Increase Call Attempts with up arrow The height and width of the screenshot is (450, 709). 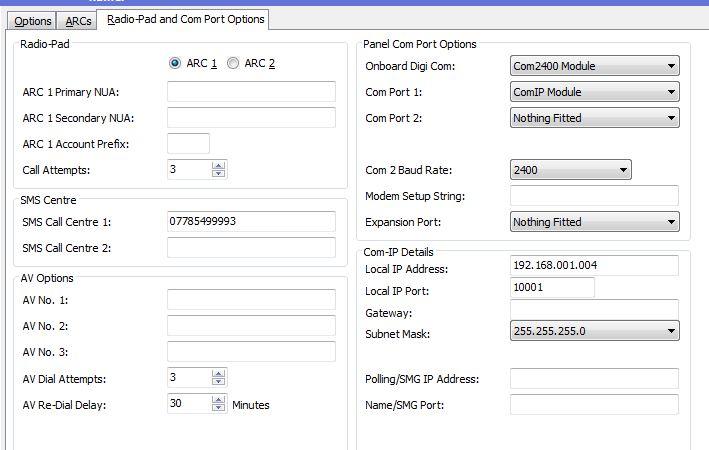pos(219,165)
